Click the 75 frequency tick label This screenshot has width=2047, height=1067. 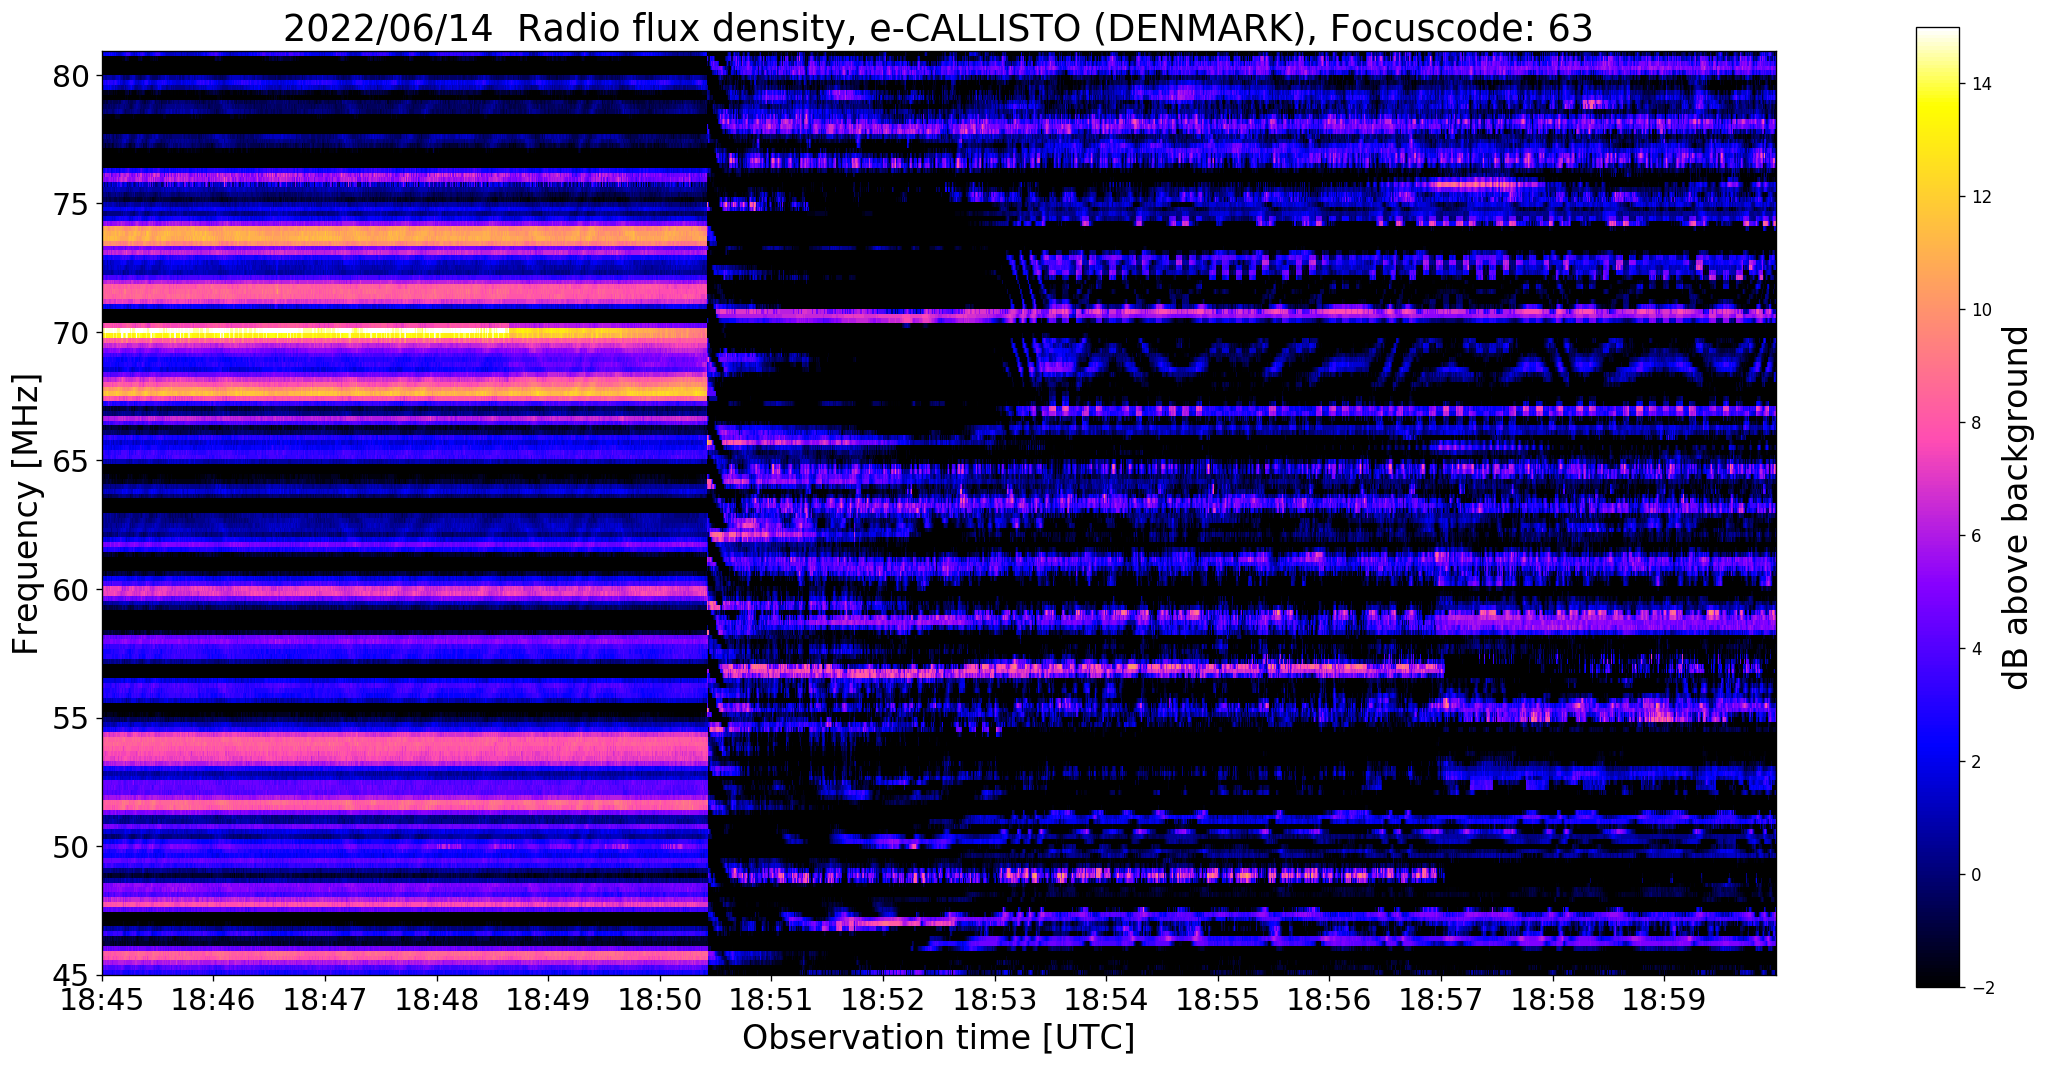[x=71, y=205]
